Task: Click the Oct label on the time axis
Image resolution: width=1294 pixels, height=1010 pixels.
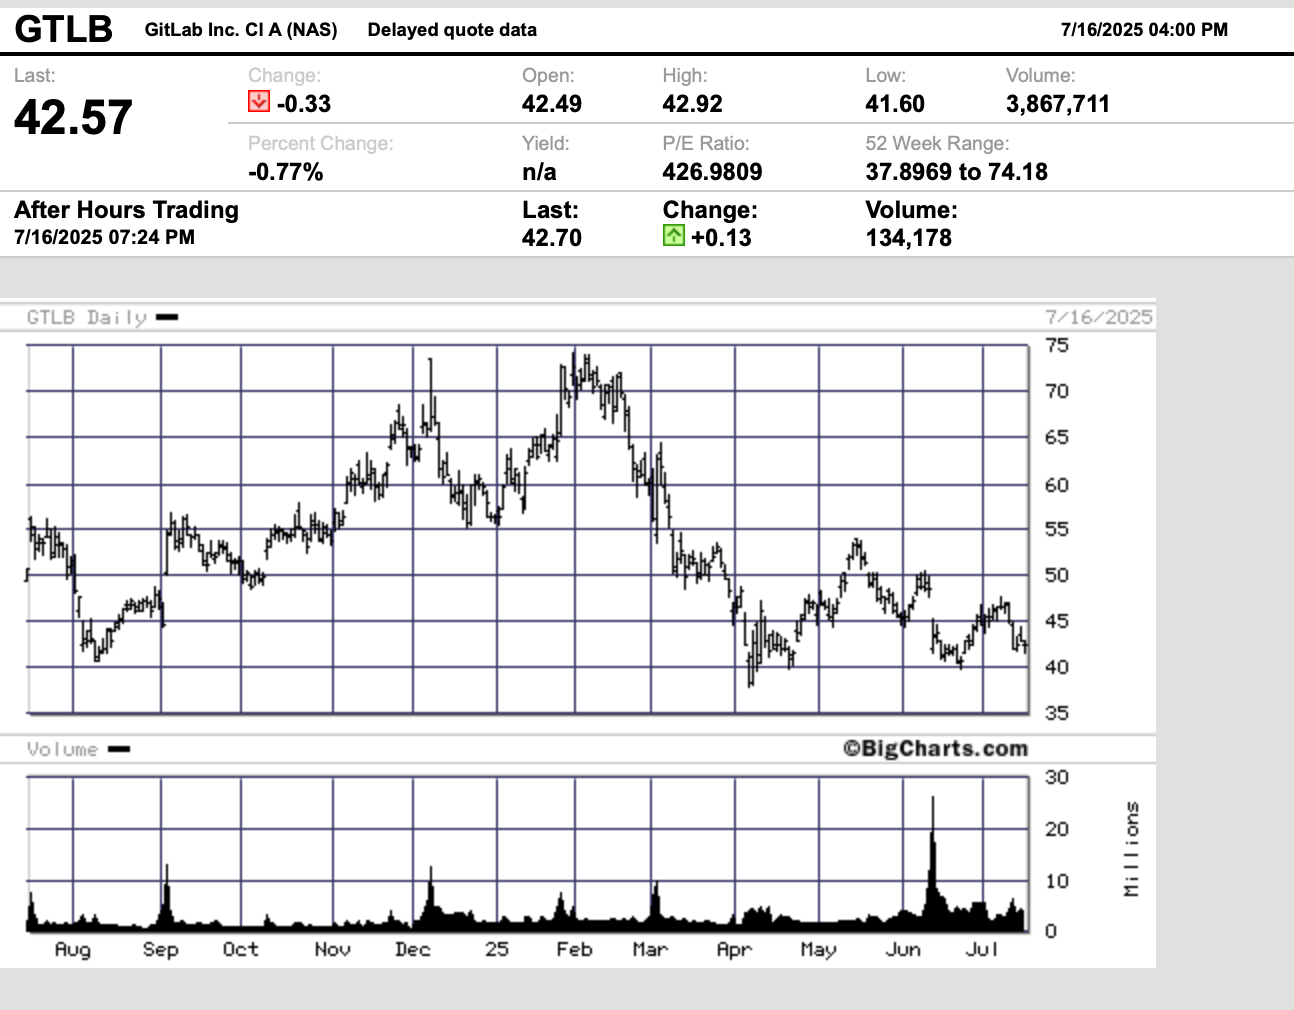Action: click(x=240, y=949)
